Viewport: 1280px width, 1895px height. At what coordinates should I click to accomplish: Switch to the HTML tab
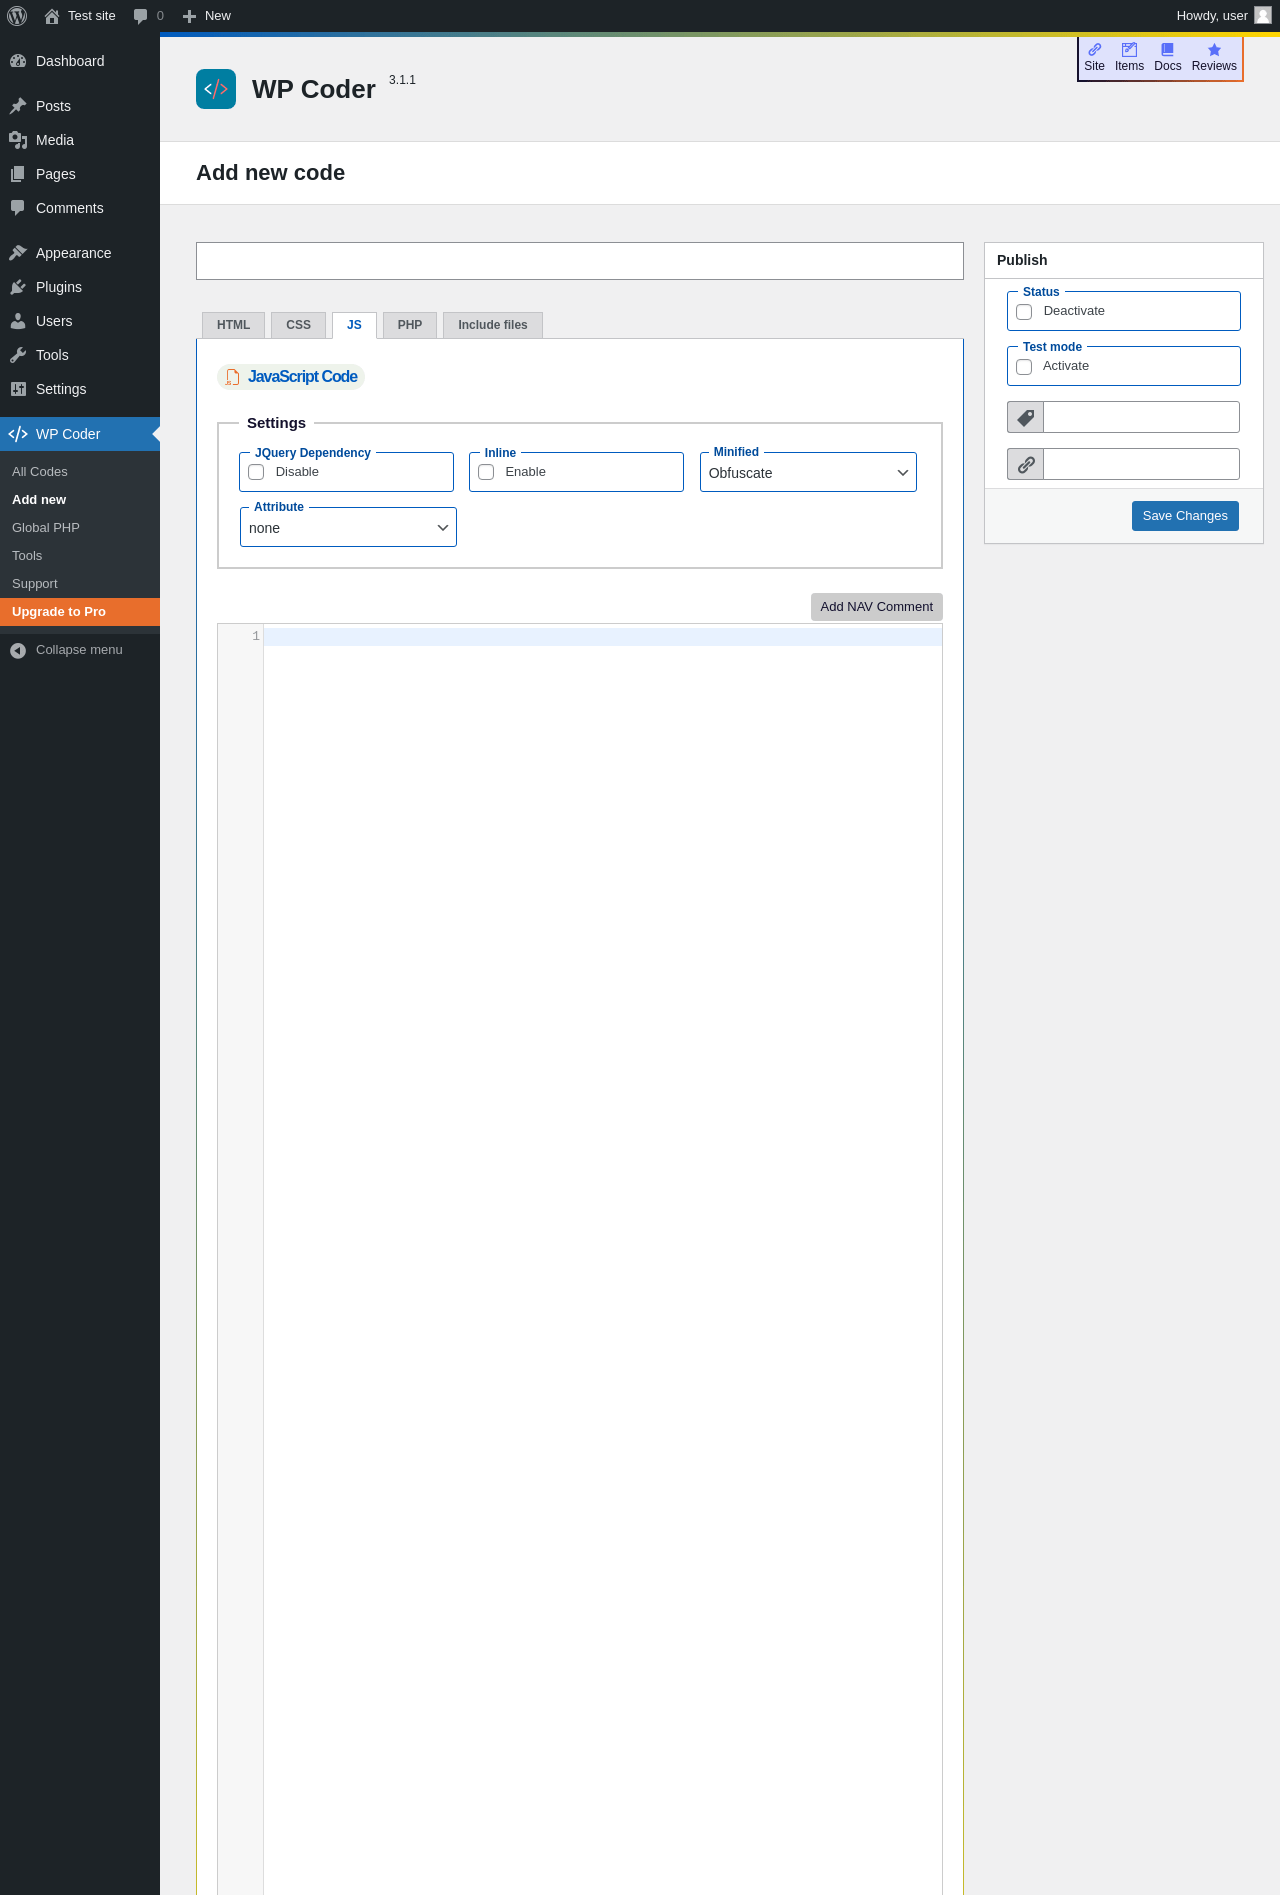click(x=234, y=325)
